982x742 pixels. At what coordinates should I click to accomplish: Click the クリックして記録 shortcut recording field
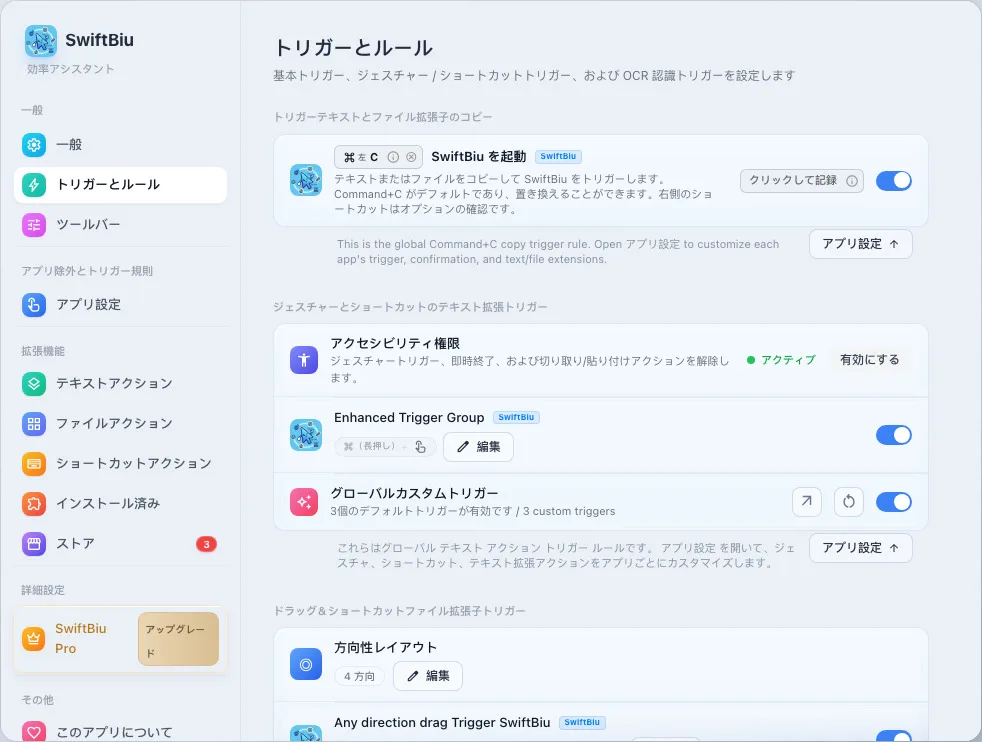click(802, 181)
